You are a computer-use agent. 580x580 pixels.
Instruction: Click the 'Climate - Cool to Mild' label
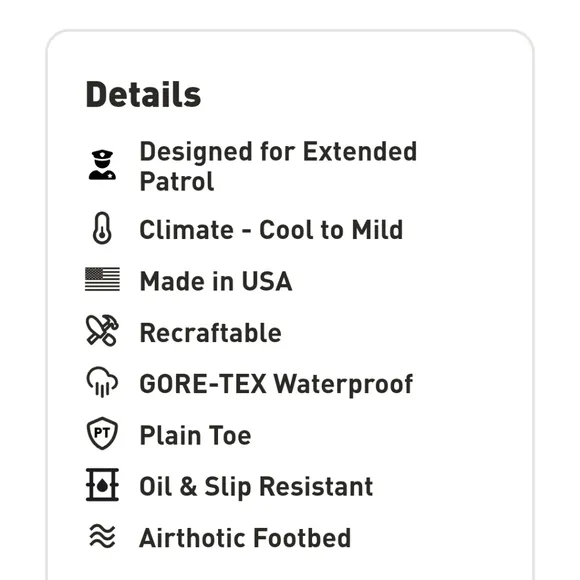(x=271, y=230)
